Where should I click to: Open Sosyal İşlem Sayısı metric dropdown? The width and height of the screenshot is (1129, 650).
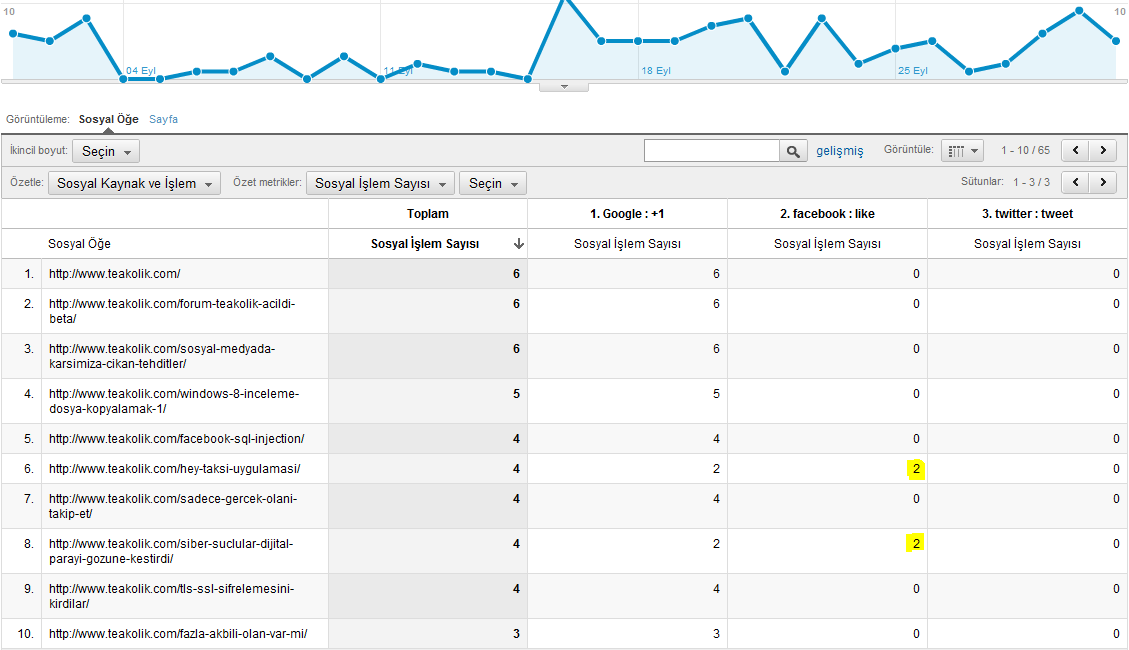pyautogui.click(x=380, y=184)
